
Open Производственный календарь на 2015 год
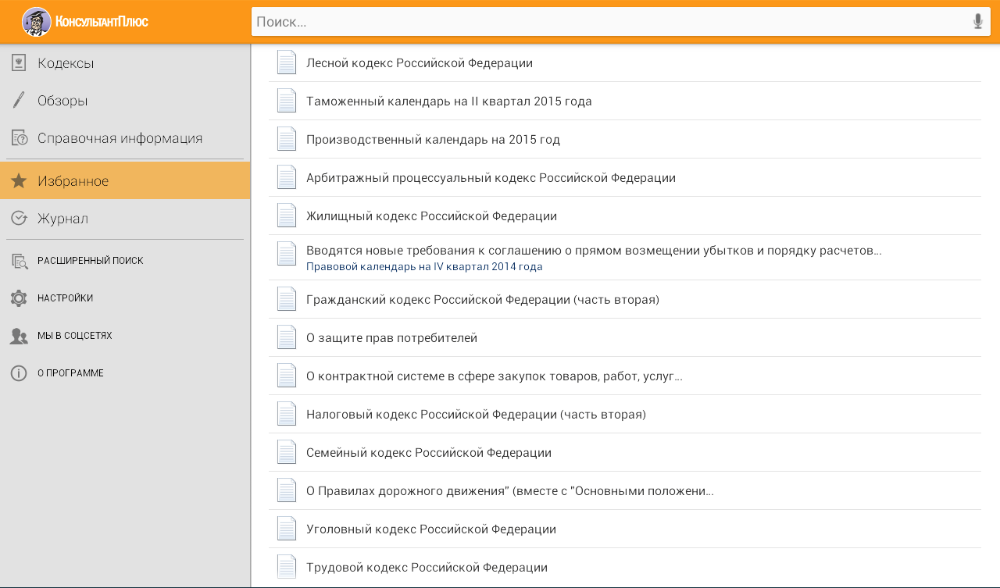click(x=433, y=140)
